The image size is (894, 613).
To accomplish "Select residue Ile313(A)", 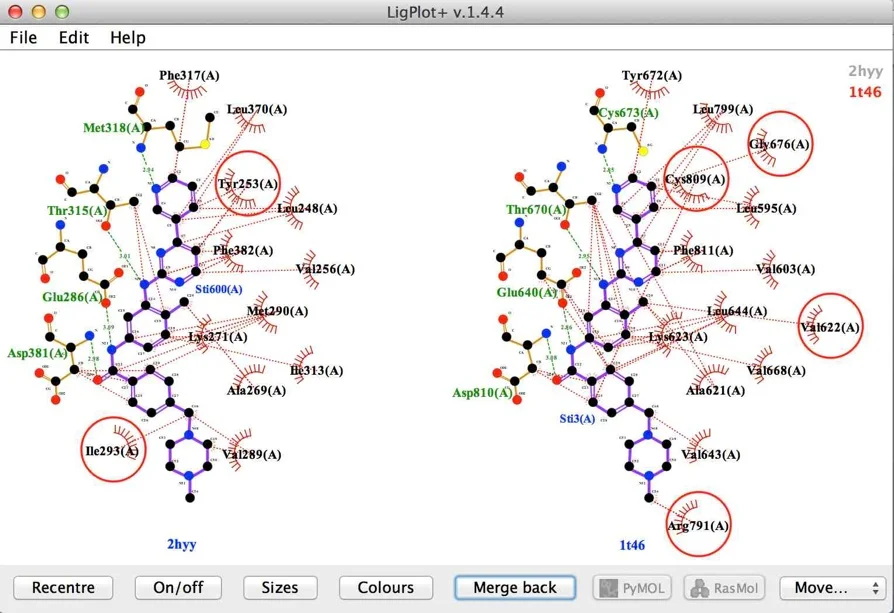I will coord(316,371).
